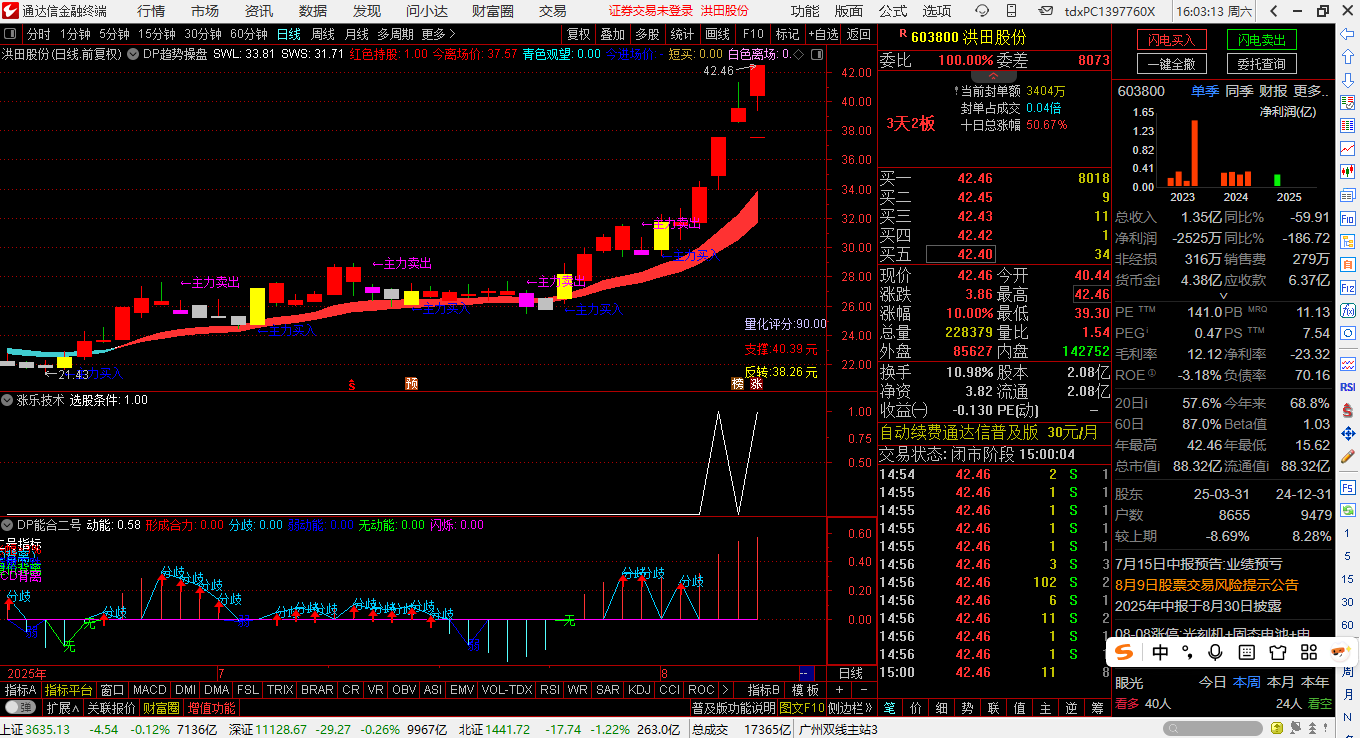Toggle the 弹 popup switch at the bottom left

coord(21,707)
